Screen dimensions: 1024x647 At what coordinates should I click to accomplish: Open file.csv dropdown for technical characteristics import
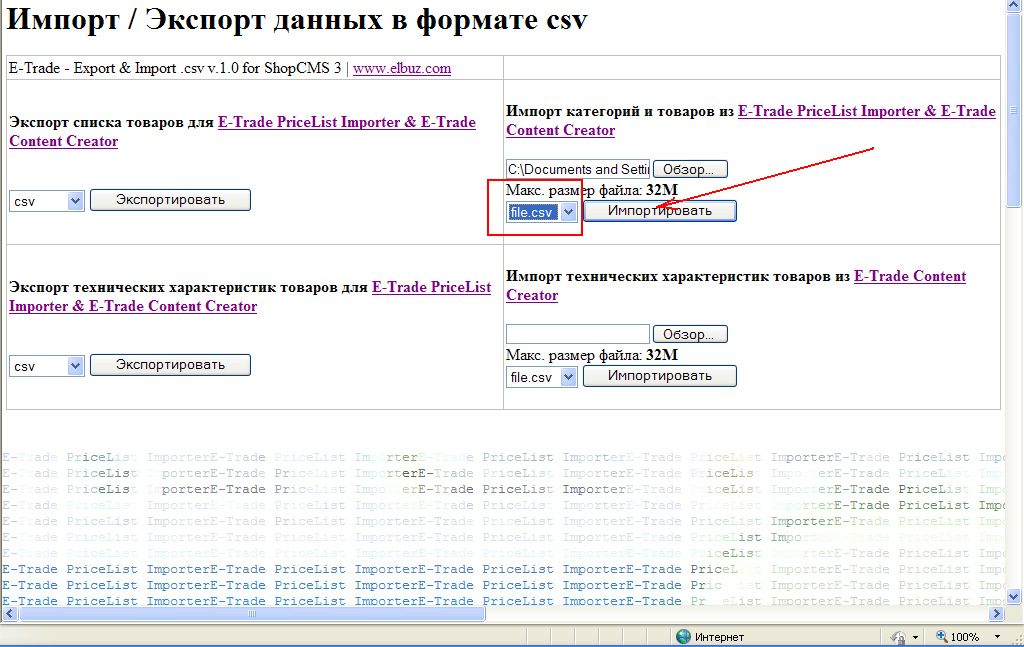click(x=542, y=377)
